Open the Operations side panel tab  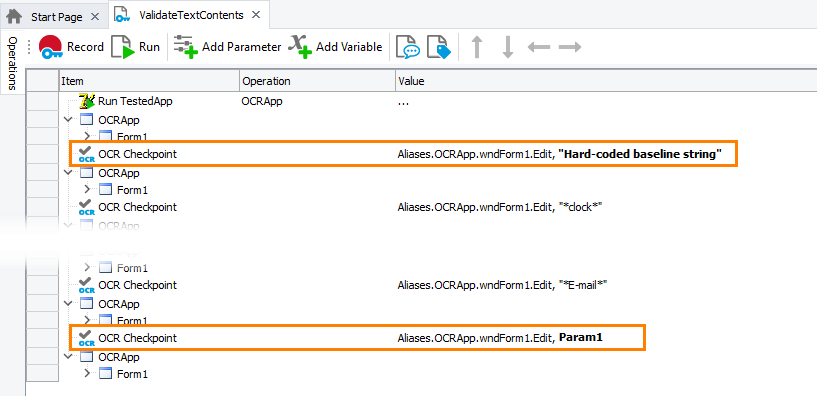point(13,63)
